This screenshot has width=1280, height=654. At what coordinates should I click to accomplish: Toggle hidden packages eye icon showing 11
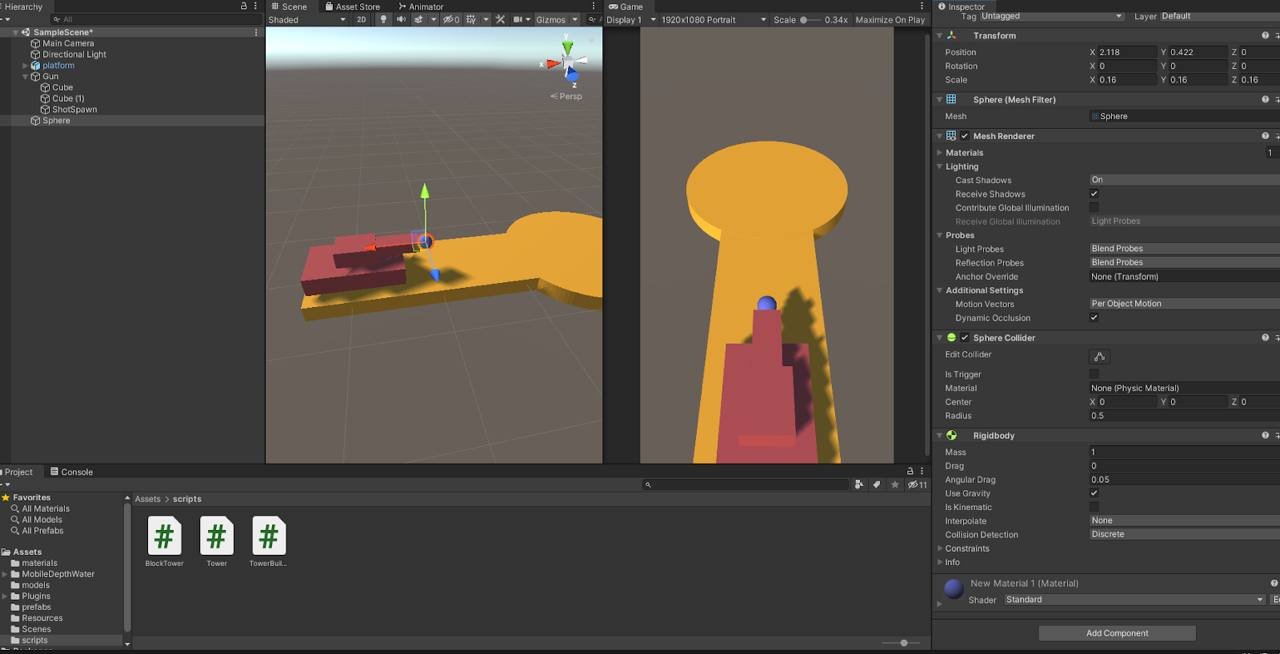(x=917, y=484)
